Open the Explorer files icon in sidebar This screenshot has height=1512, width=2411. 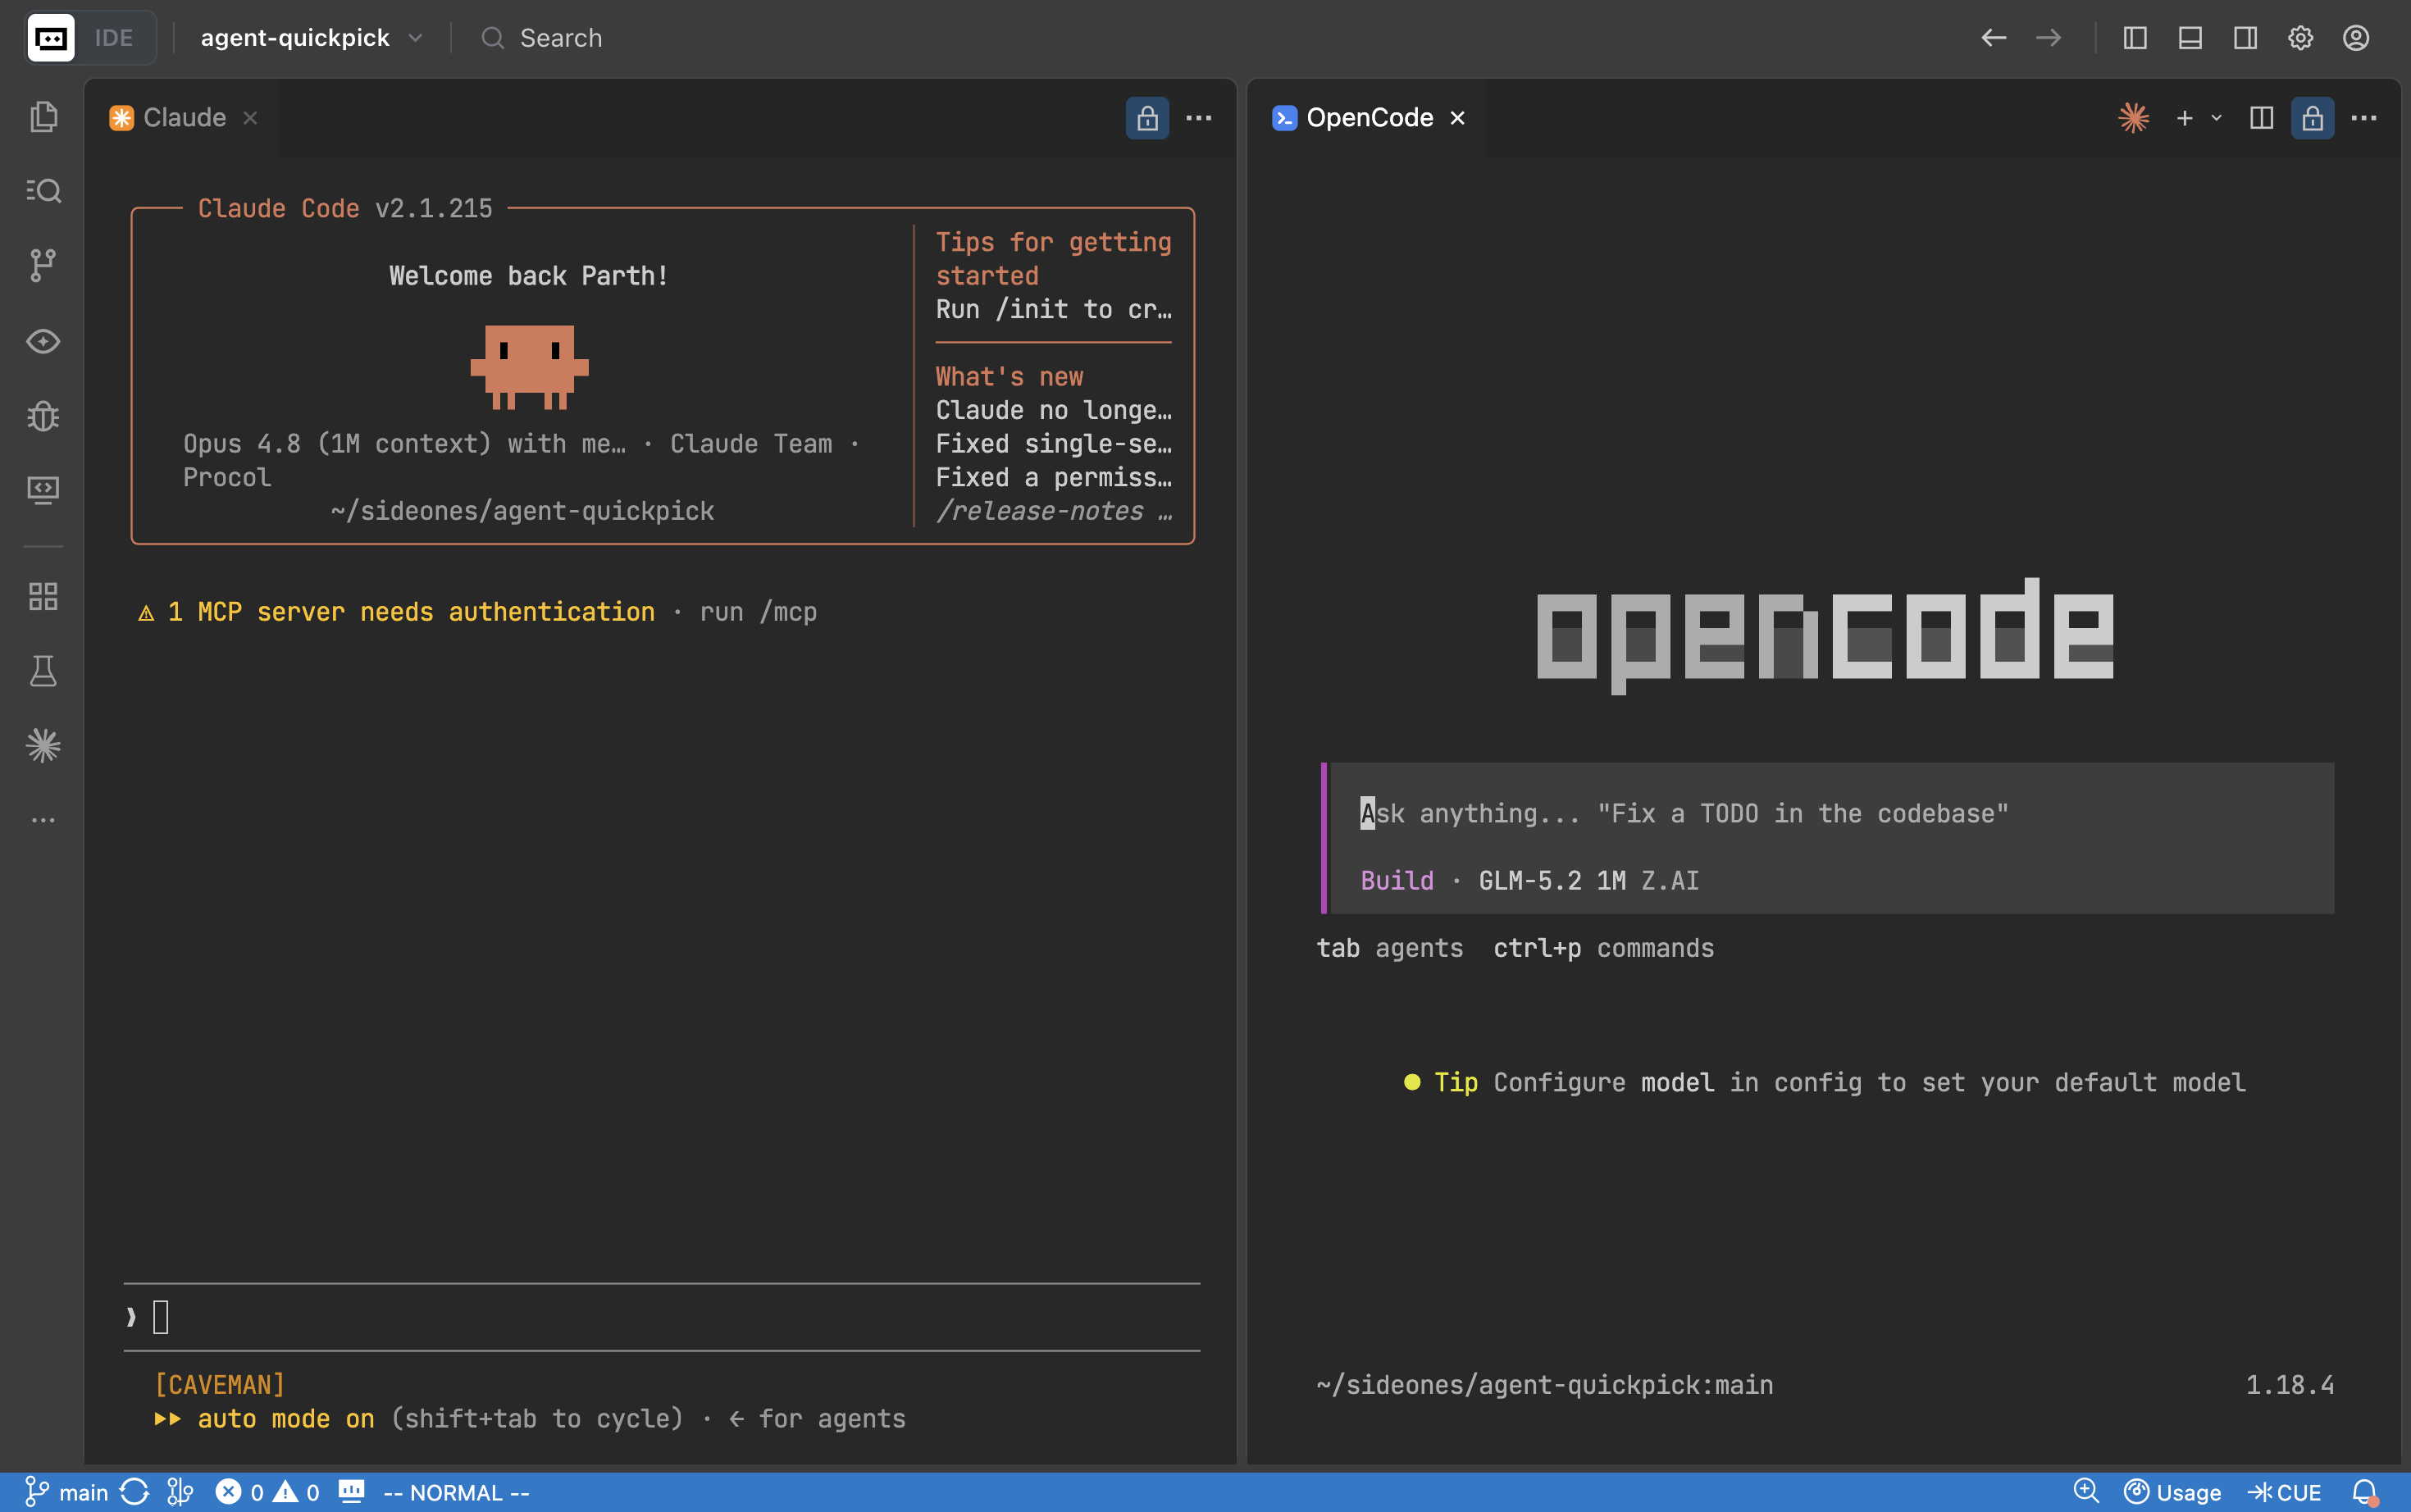click(x=43, y=117)
